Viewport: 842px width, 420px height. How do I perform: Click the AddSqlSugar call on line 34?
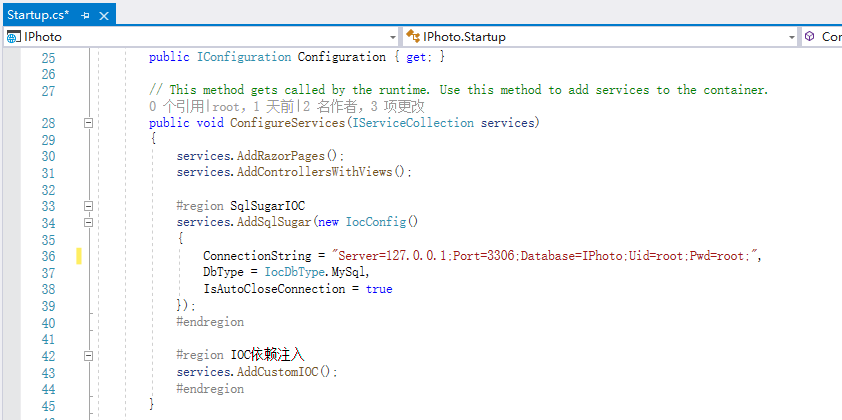pyautogui.click(x=274, y=222)
